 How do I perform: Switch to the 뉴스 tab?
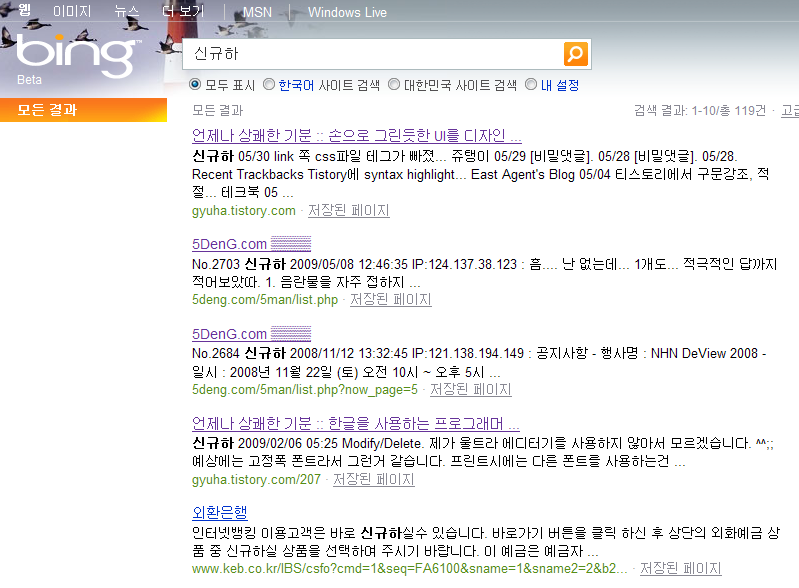126,11
